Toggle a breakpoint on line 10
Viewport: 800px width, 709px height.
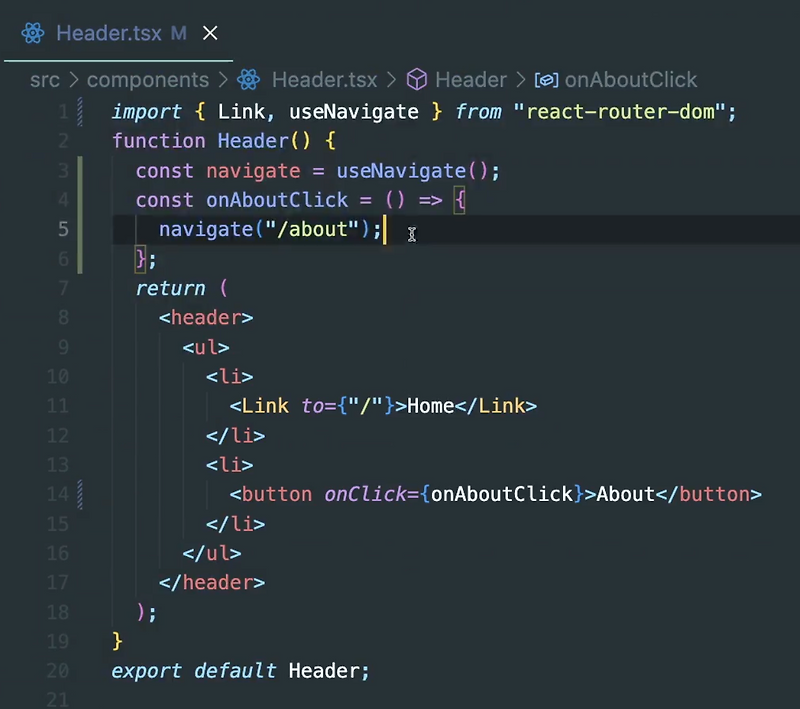40,376
